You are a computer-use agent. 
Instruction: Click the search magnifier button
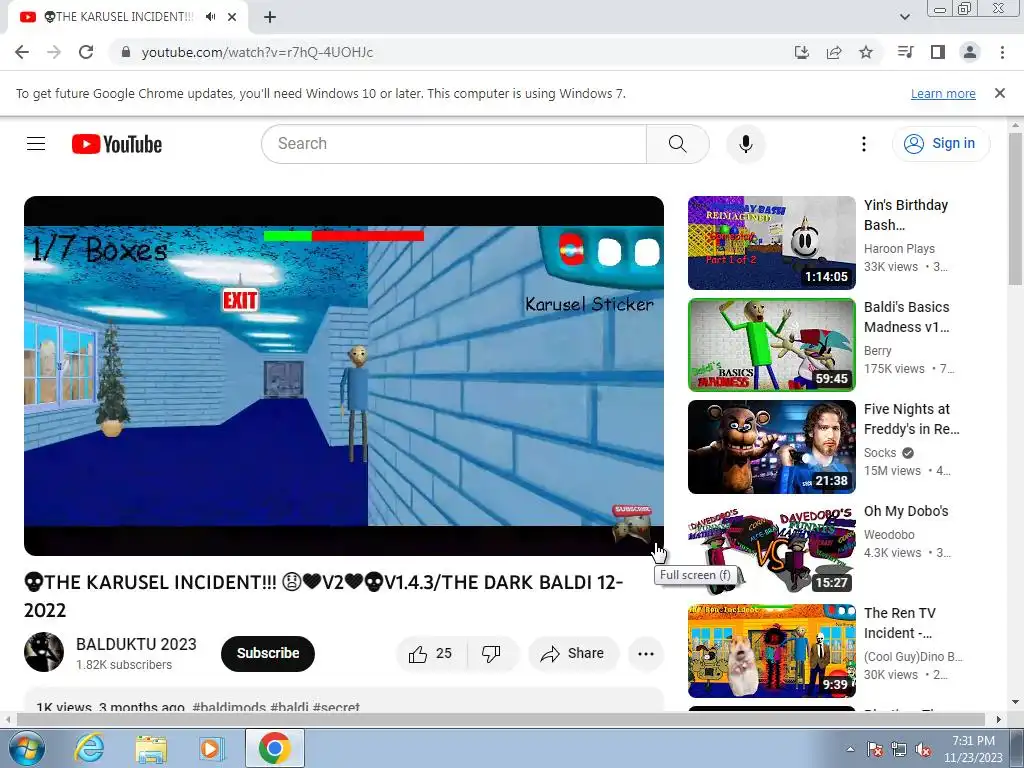[x=677, y=144]
